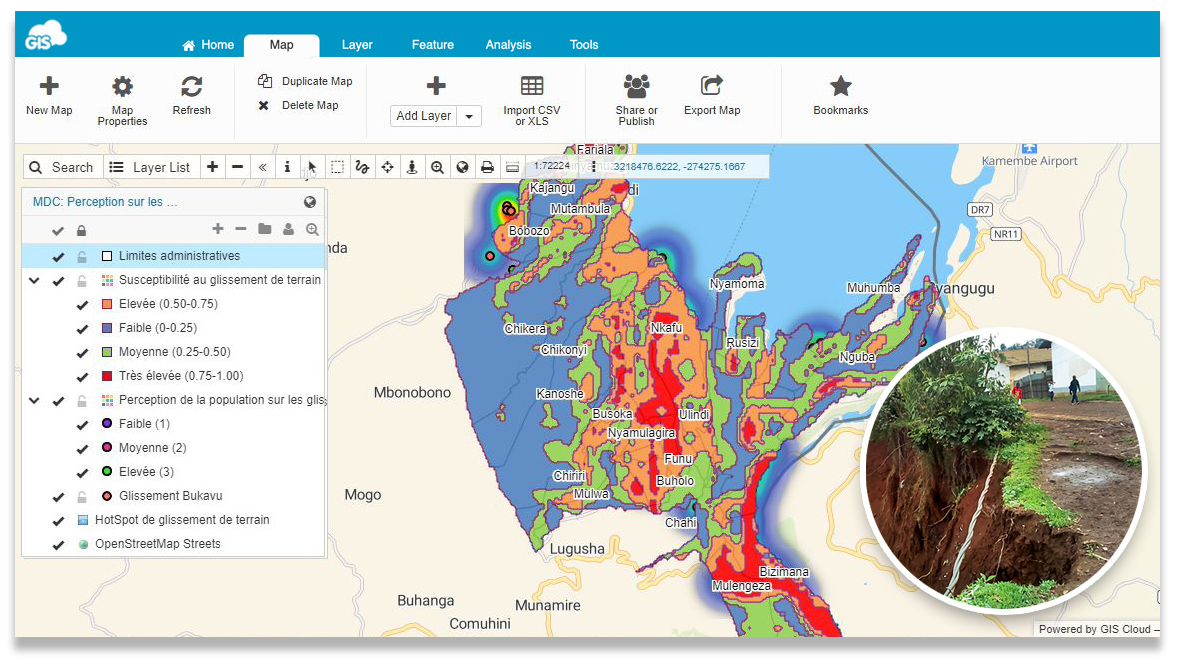The height and width of the screenshot is (665, 1177).
Task: Toggle lock on Limites administratives layer
Action: (x=82, y=257)
